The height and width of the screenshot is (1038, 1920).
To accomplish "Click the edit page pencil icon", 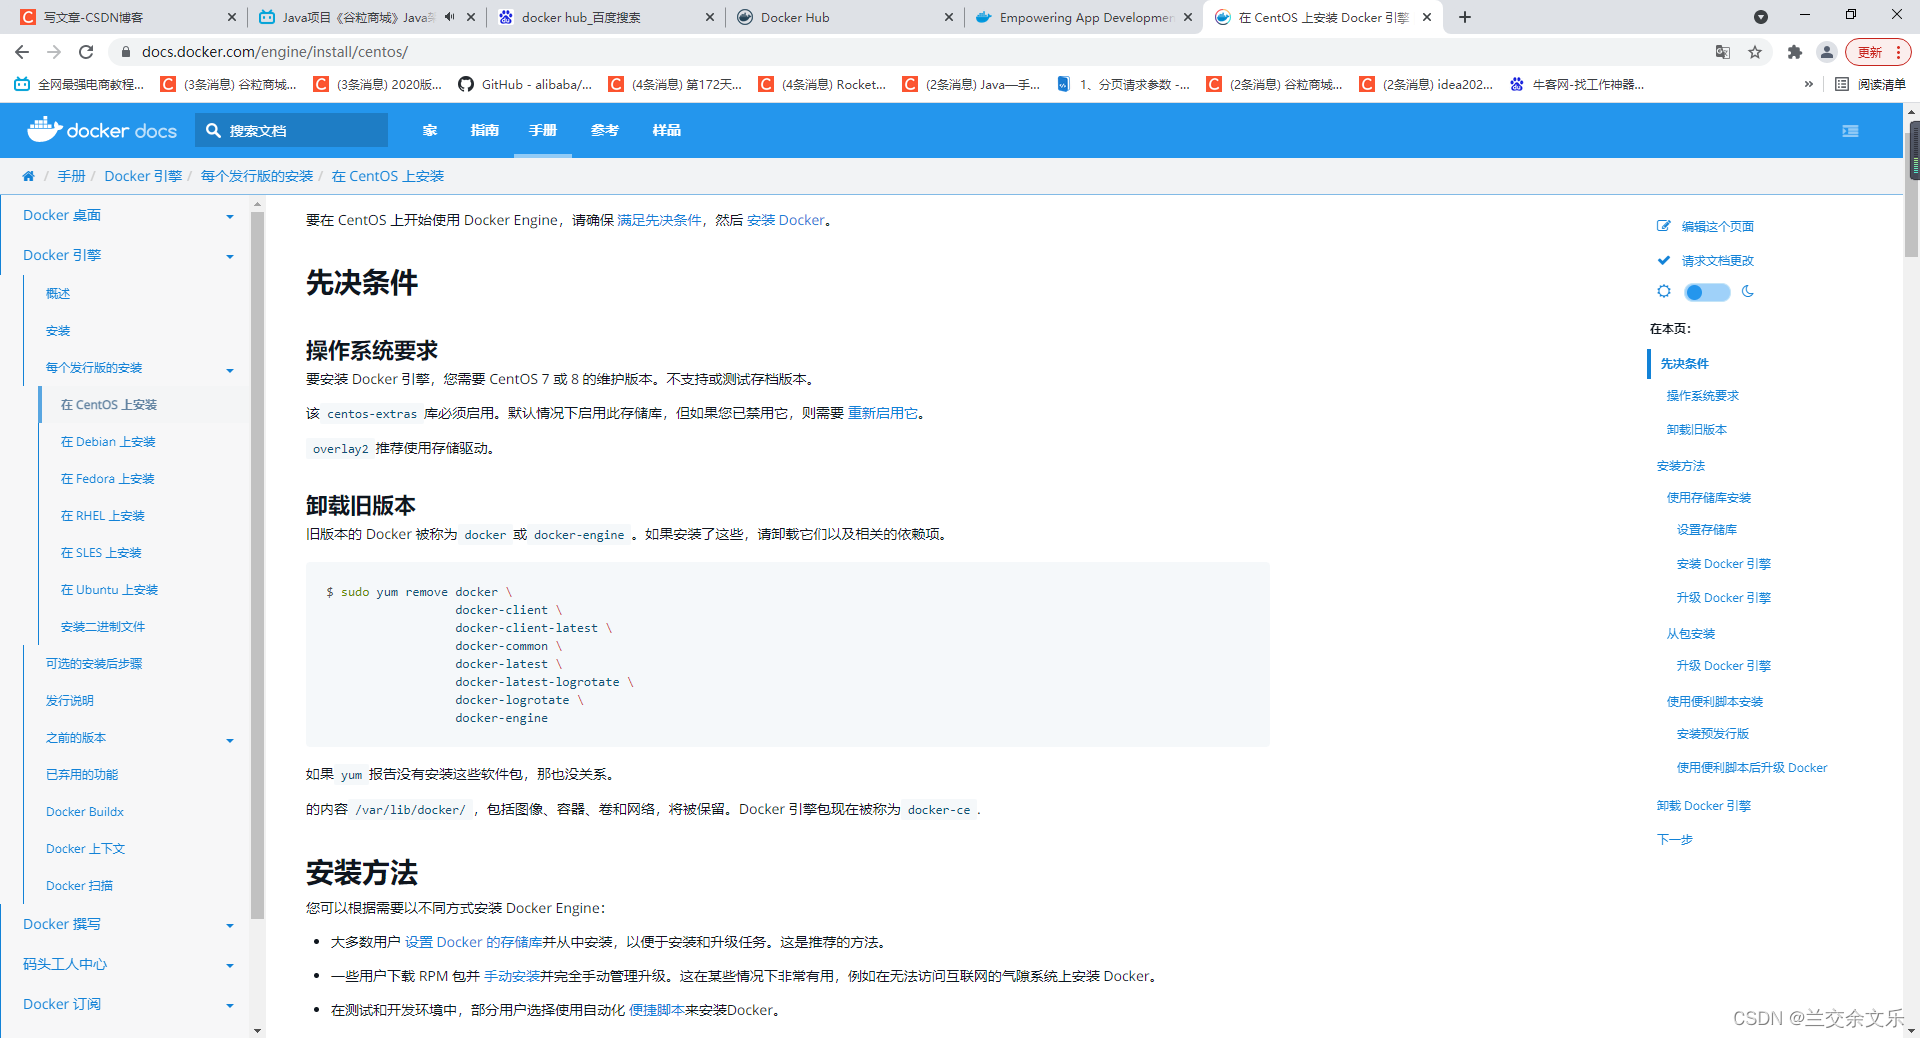I will (1663, 226).
